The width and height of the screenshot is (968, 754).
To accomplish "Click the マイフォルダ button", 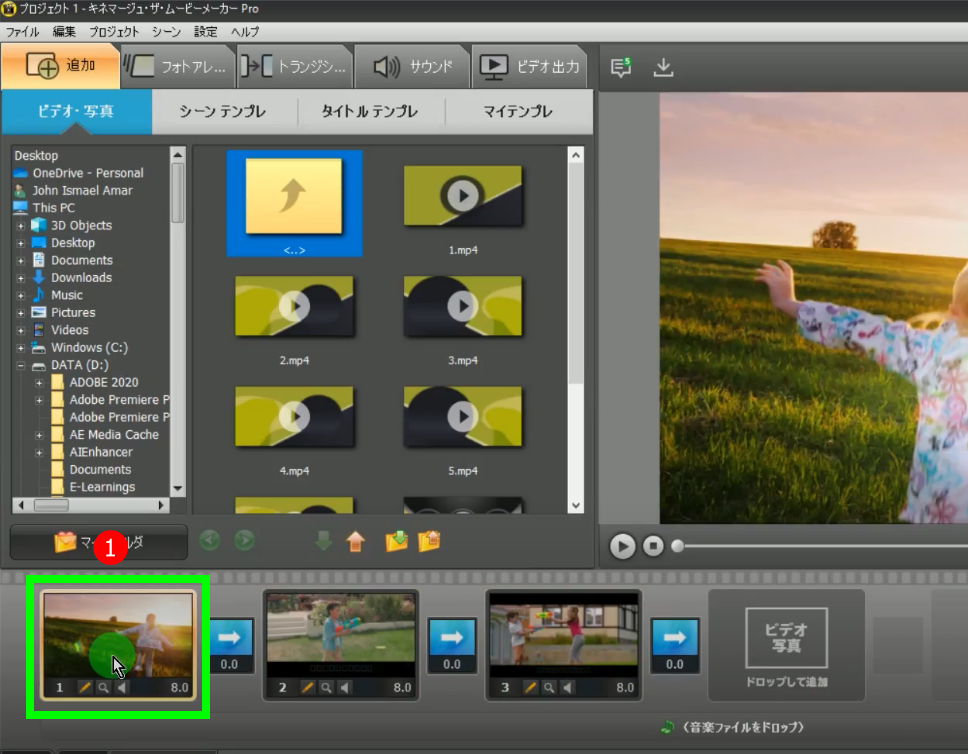I will coord(99,542).
